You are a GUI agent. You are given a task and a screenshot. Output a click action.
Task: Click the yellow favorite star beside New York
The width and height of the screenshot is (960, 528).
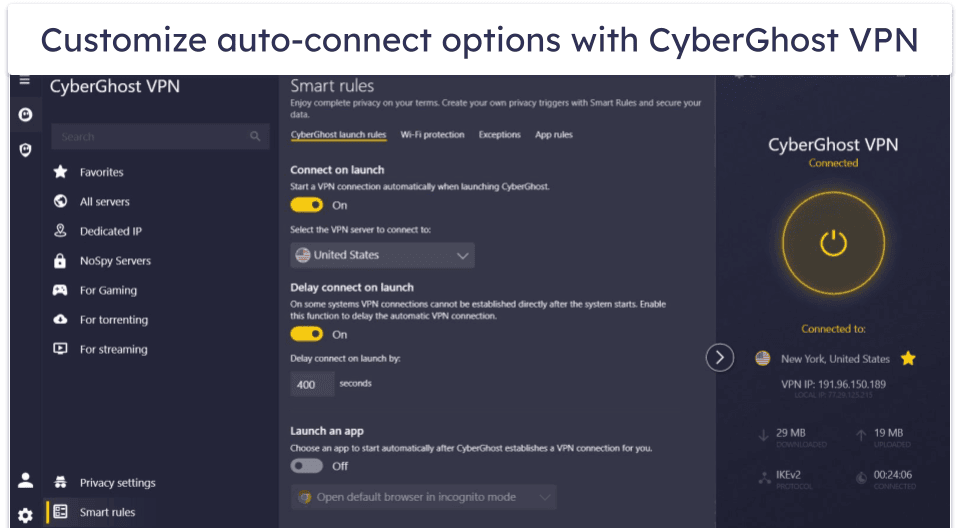click(908, 358)
